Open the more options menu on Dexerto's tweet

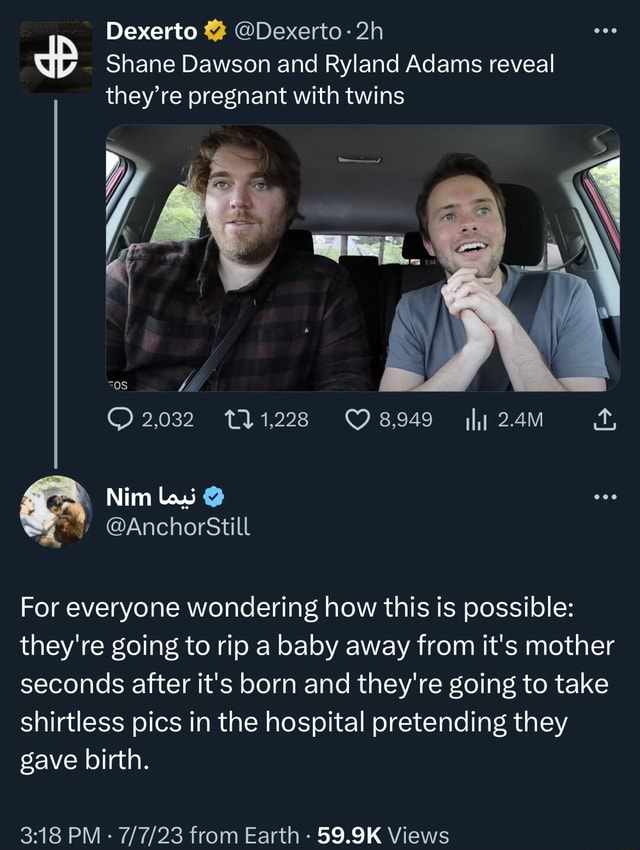click(x=604, y=32)
